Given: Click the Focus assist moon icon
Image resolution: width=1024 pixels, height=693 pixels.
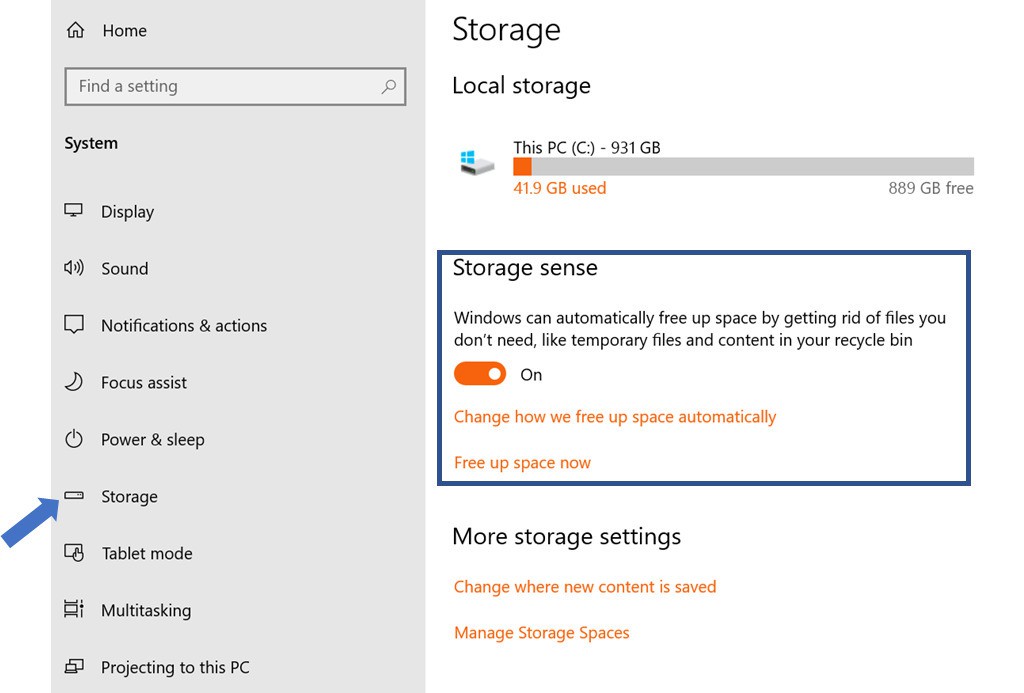Looking at the screenshot, I should tap(74, 382).
